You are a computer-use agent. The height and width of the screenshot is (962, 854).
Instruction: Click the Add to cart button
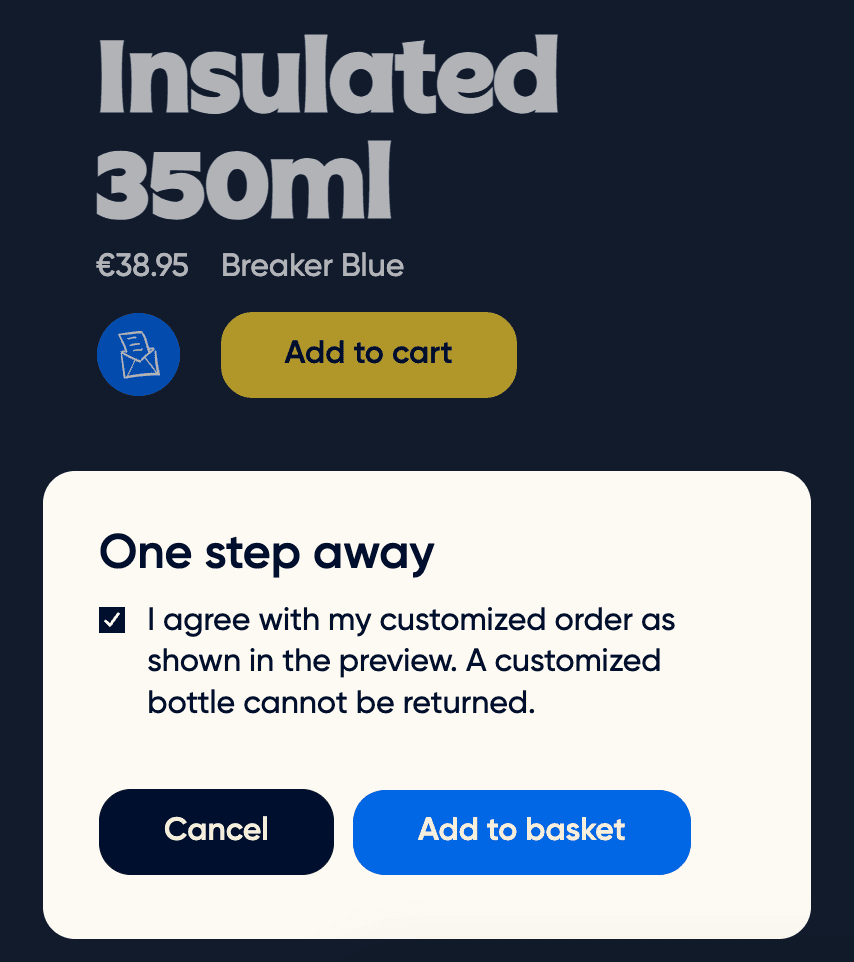(x=368, y=354)
